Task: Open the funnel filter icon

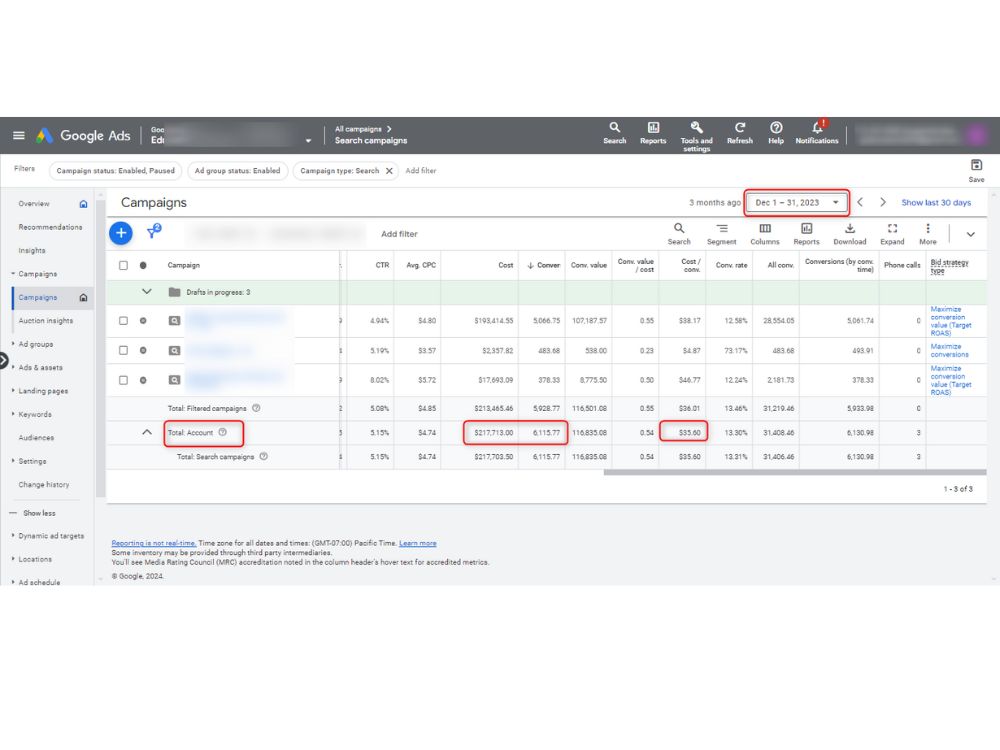Action: point(154,232)
